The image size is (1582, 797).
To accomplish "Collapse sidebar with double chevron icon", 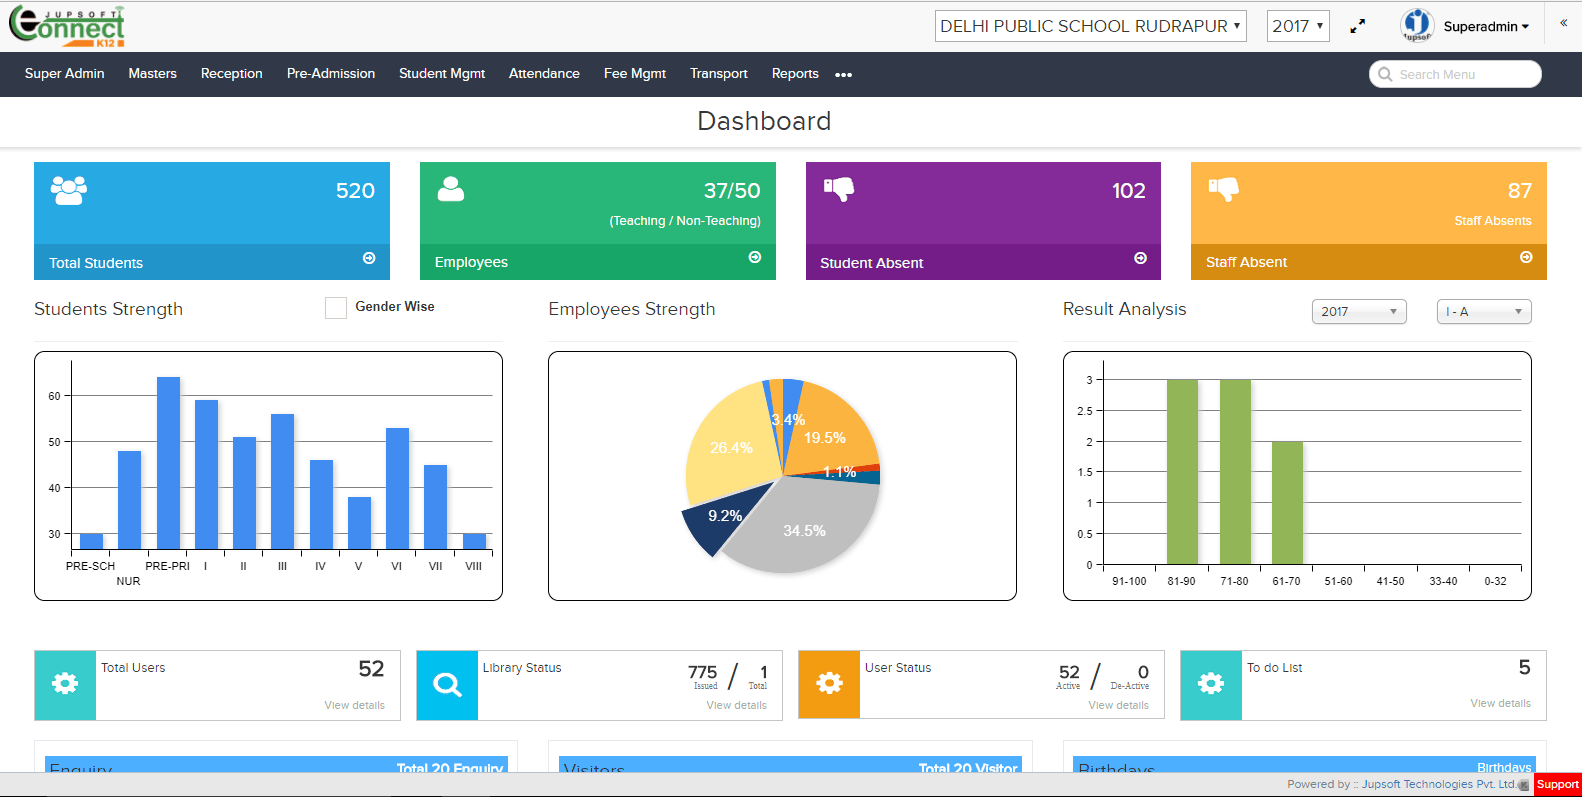I will [1563, 23].
